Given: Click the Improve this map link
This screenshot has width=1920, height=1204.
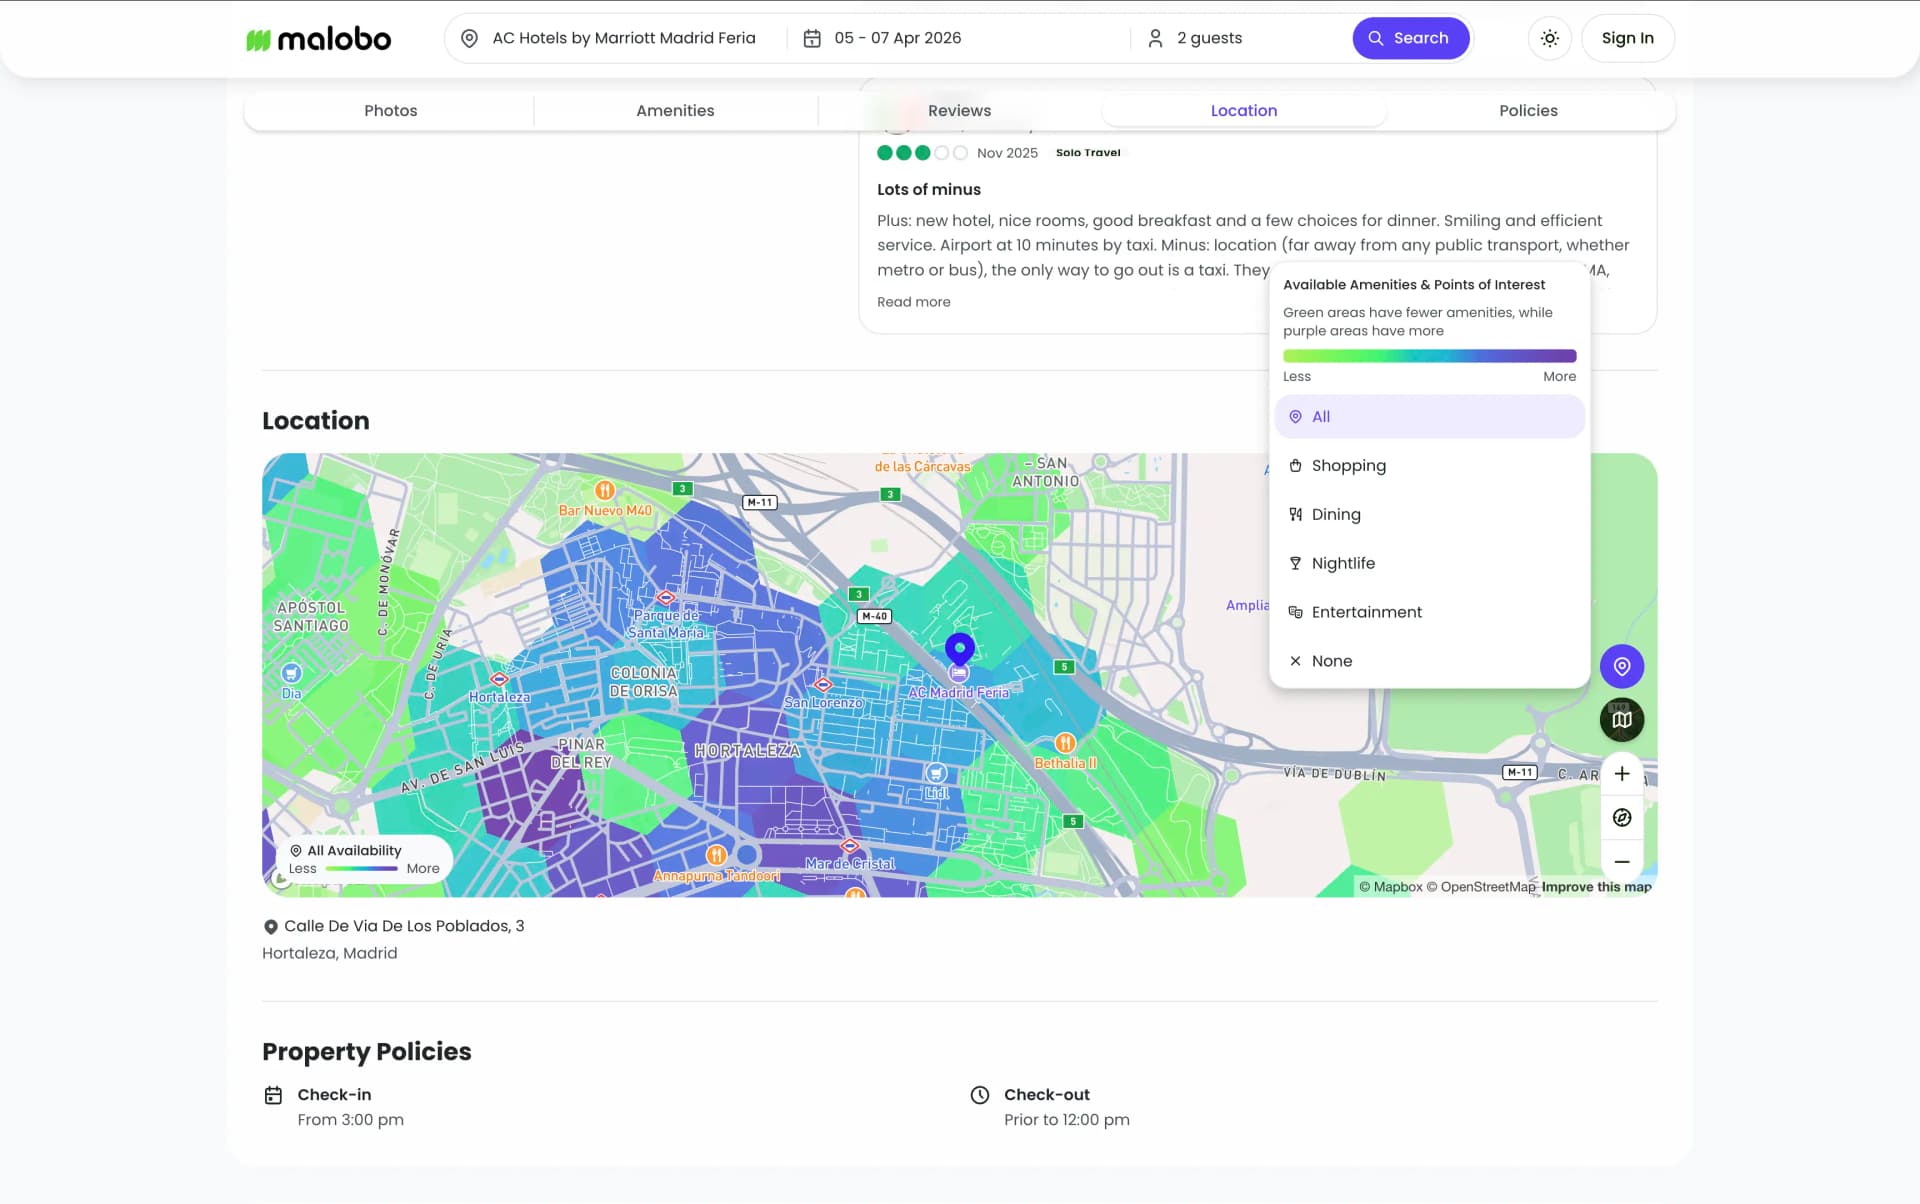Looking at the screenshot, I should (x=1596, y=887).
